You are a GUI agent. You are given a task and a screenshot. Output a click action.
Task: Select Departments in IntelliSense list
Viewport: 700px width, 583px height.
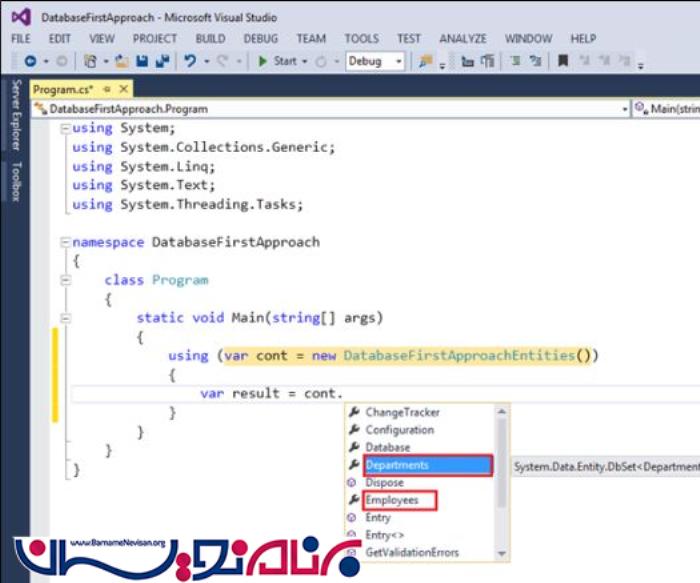396,465
